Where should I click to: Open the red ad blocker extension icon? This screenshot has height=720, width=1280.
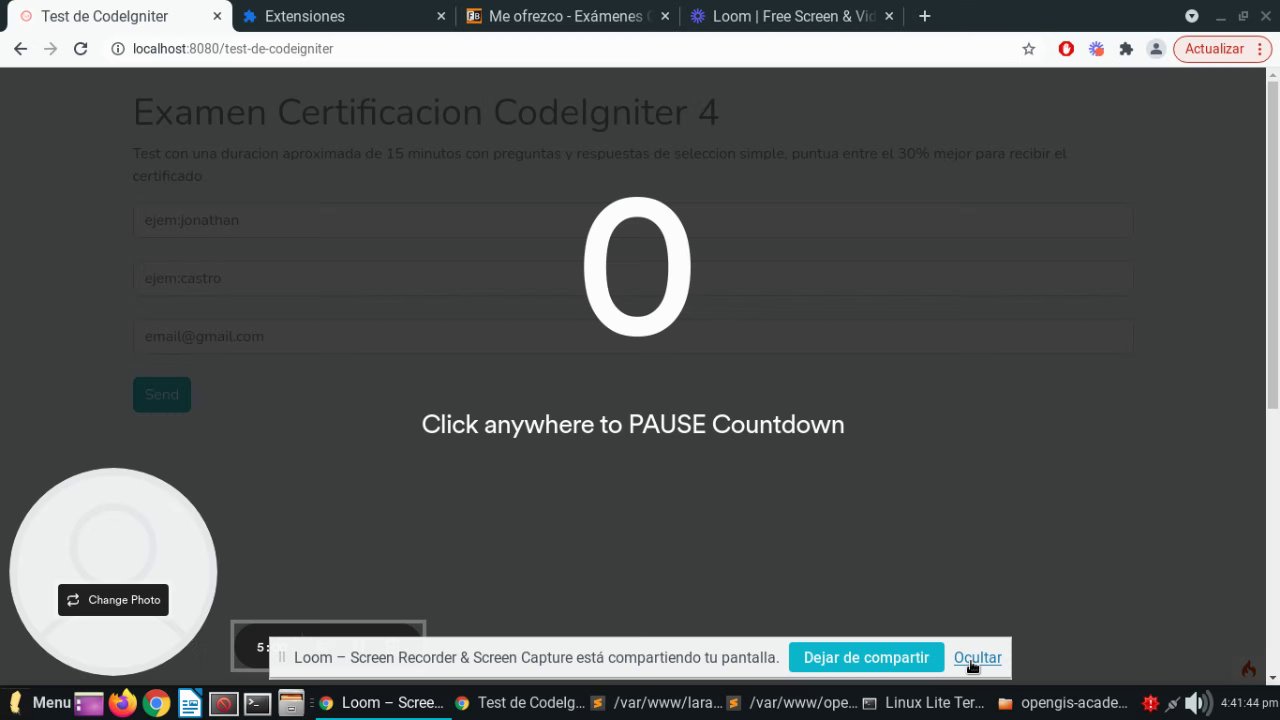coord(1066,48)
